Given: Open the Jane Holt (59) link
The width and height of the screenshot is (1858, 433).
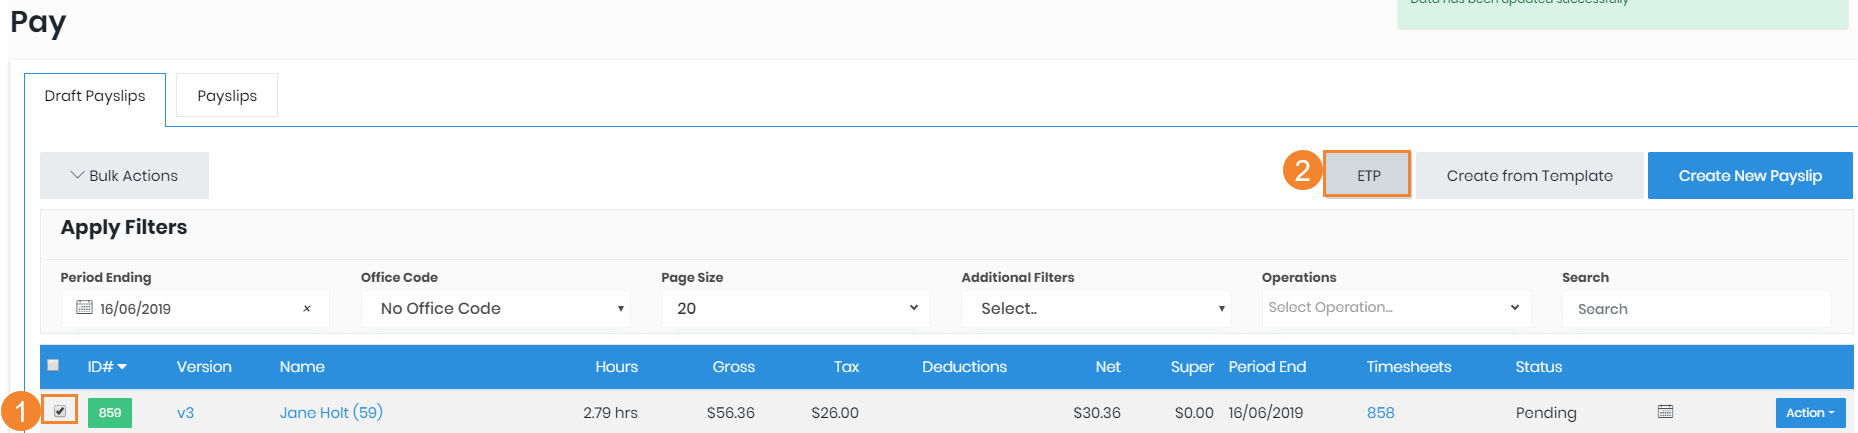Looking at the screenshot, I should [331, 413].
